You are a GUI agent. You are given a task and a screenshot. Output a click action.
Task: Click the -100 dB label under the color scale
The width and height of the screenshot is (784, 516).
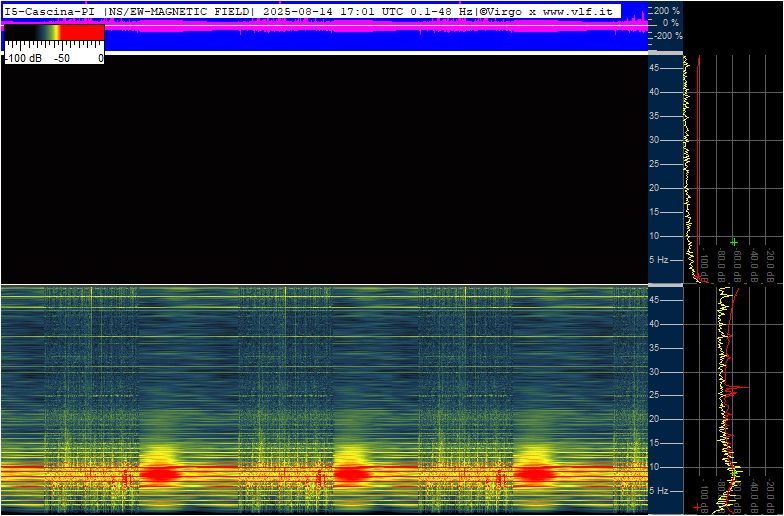coord(24,58)
